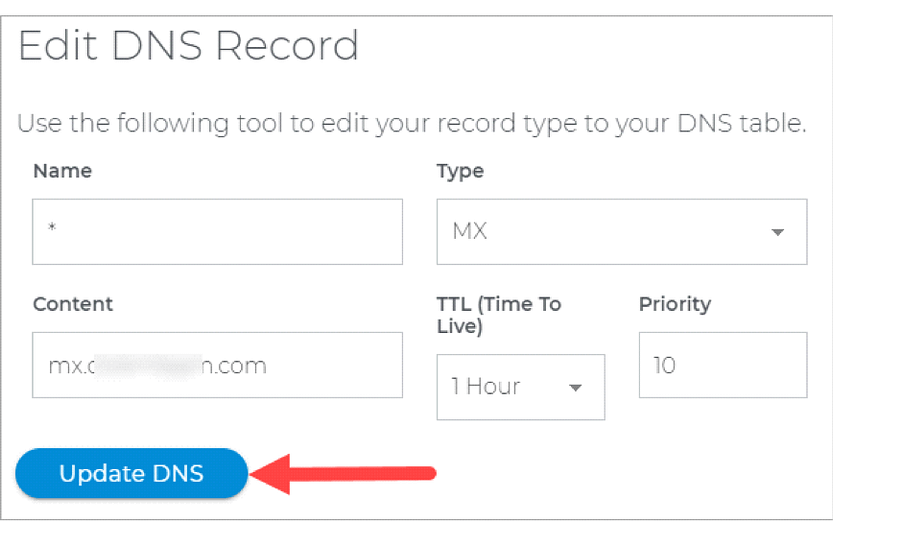
Task: Click the Edit DNS Record heading
Action: (188, 47)
